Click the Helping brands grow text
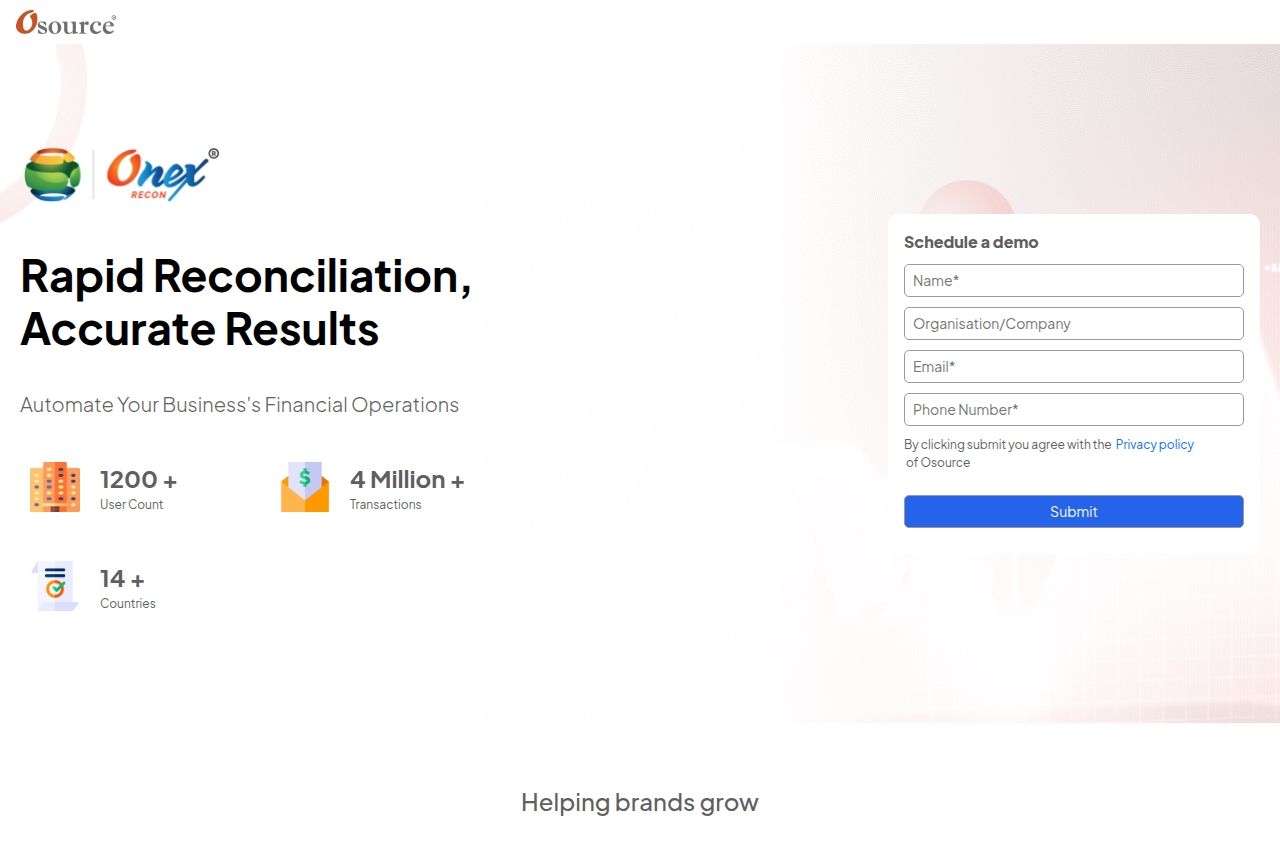Image resolution: width=1280 pixels, height=853 pixels. [x=639, y=802]
